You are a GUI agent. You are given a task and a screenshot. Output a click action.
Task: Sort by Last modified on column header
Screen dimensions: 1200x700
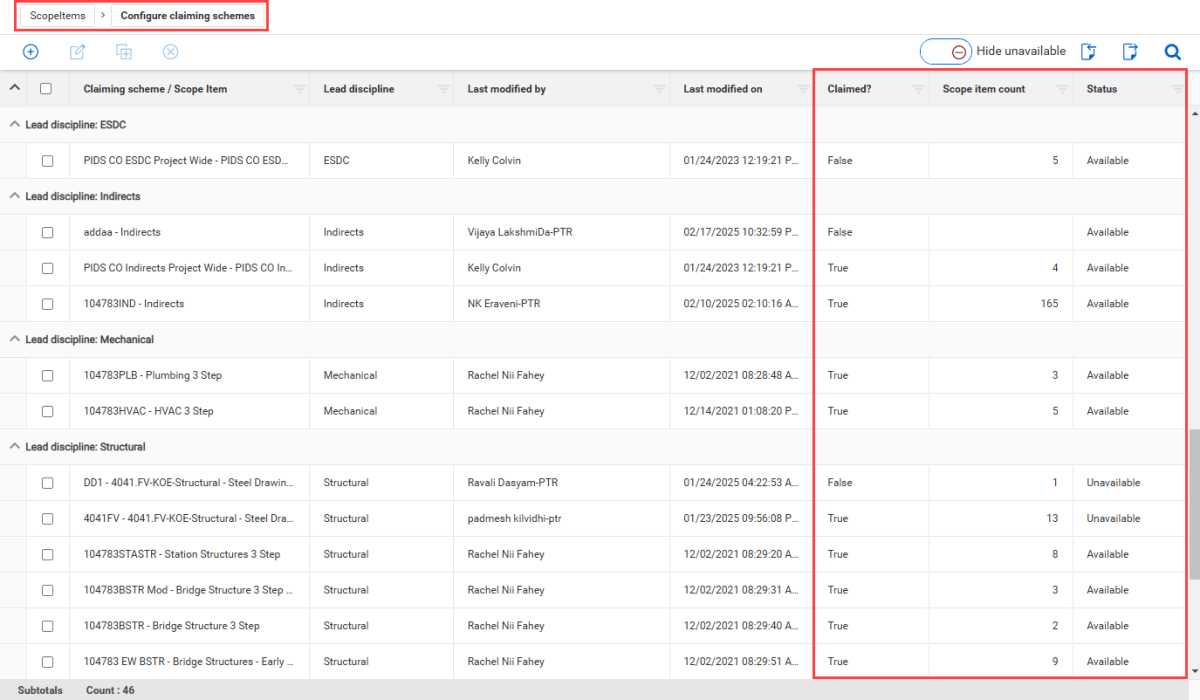pyautogui.click(x=723, y=89)
